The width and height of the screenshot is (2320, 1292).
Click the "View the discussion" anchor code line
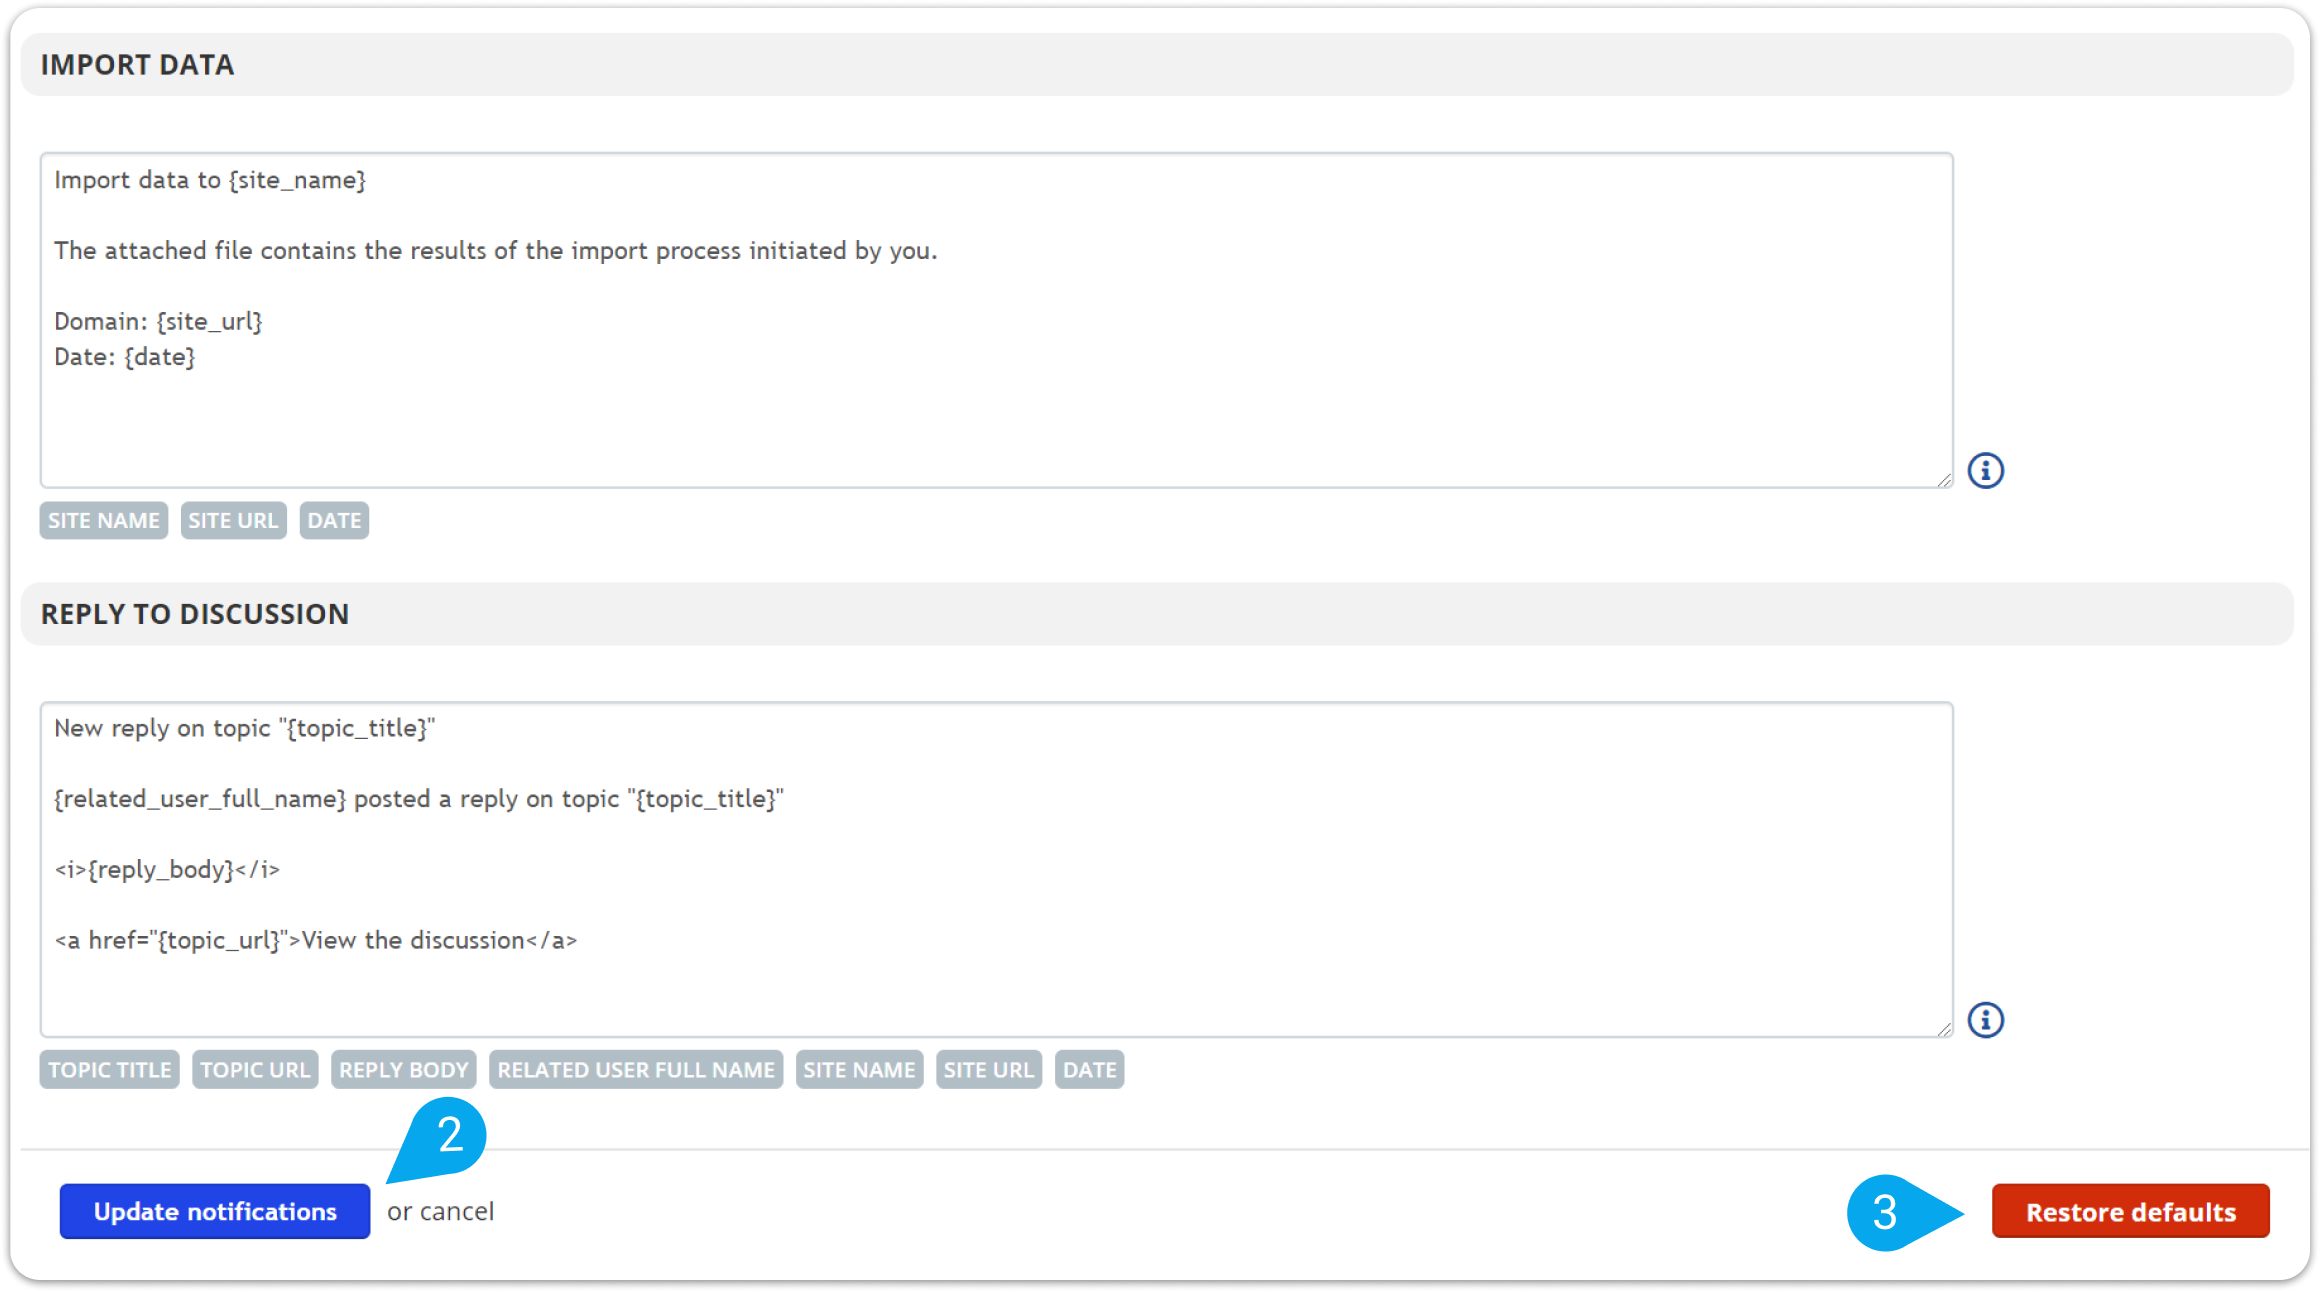point(316,941)
